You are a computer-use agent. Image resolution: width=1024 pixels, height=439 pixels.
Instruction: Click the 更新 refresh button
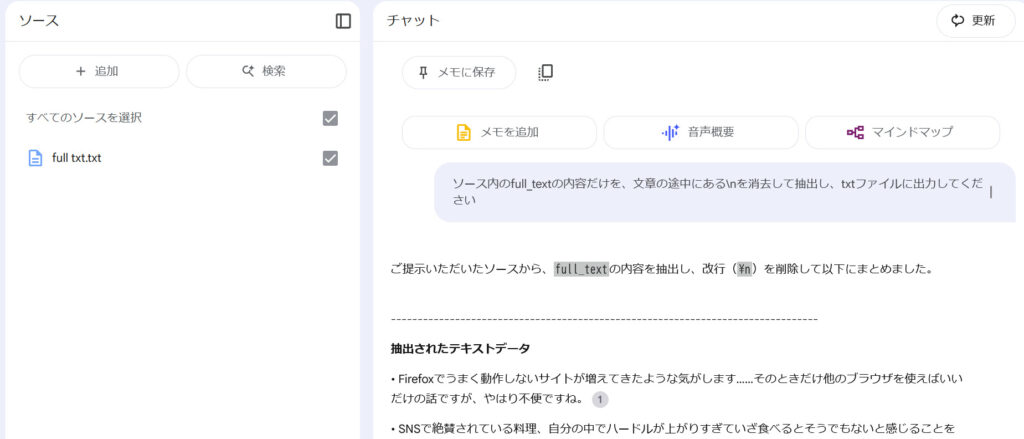976,21
